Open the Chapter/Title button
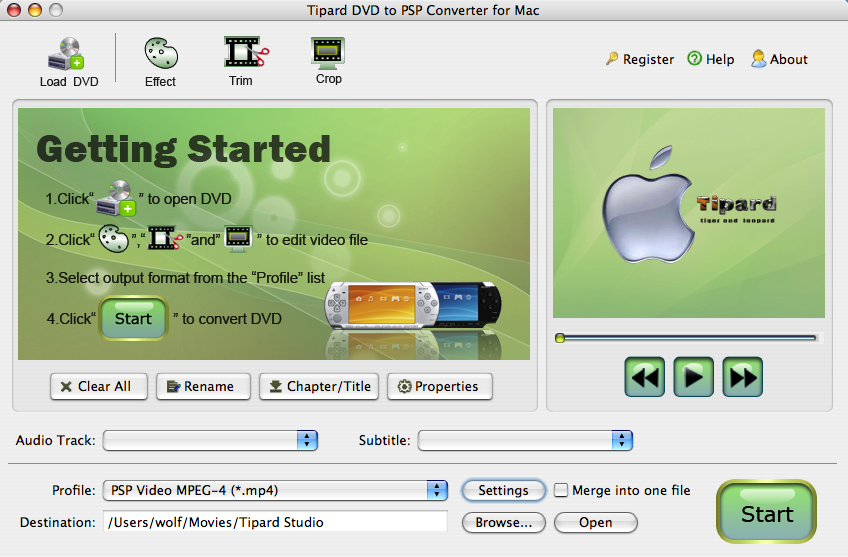Screen dimensions: 848x557 [x=319, y=387]
